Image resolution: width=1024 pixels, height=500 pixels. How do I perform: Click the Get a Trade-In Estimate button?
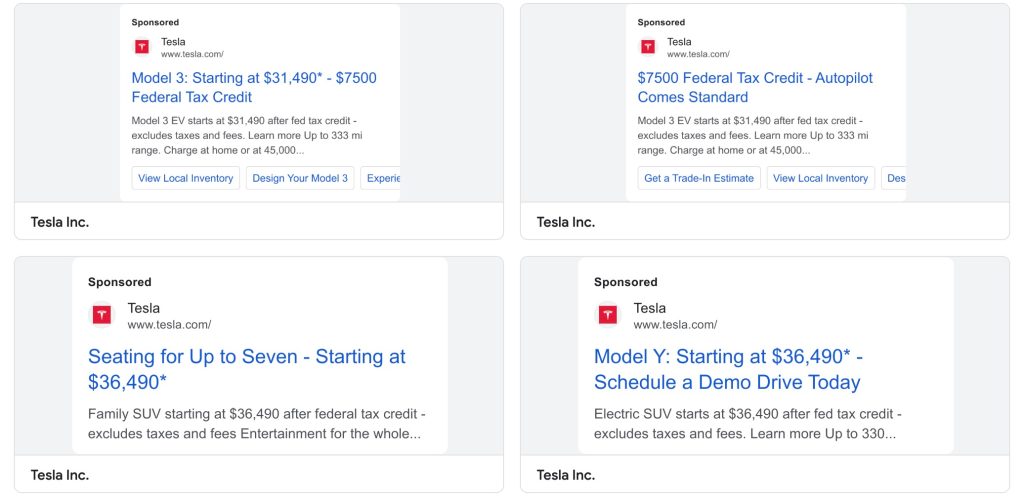click(x=699, y=178)
